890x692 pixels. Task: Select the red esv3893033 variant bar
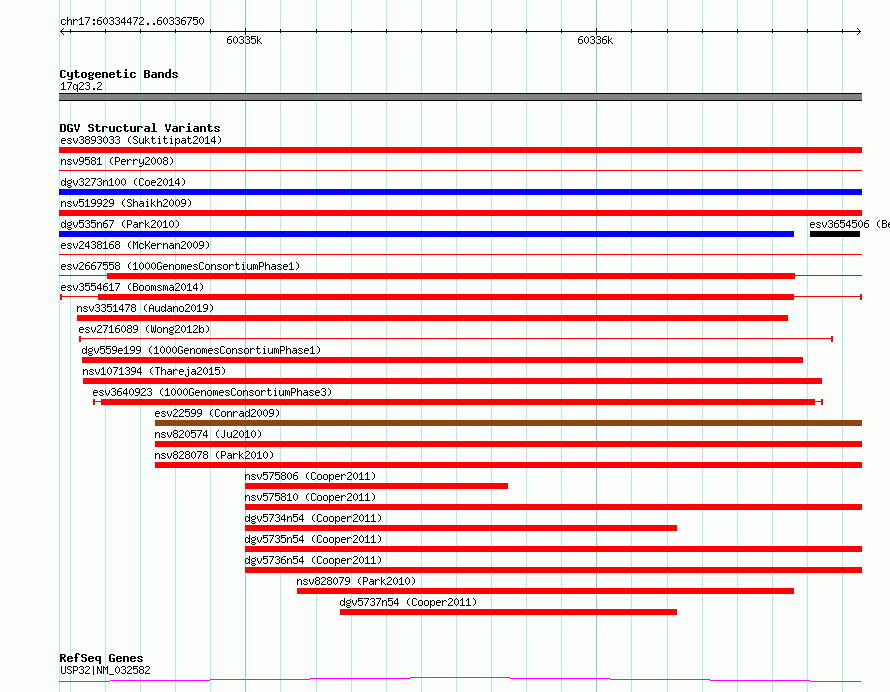[460, 150]
